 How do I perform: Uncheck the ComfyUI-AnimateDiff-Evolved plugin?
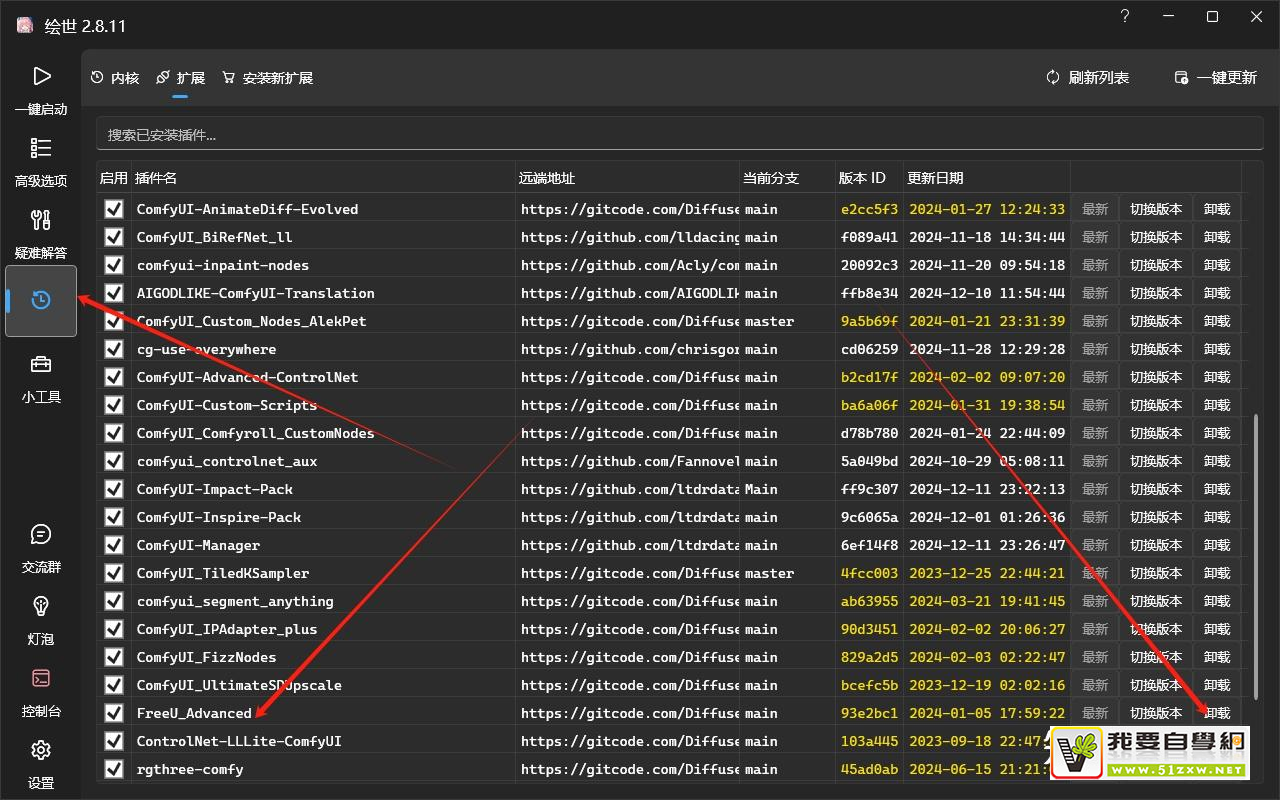(114, 209)
